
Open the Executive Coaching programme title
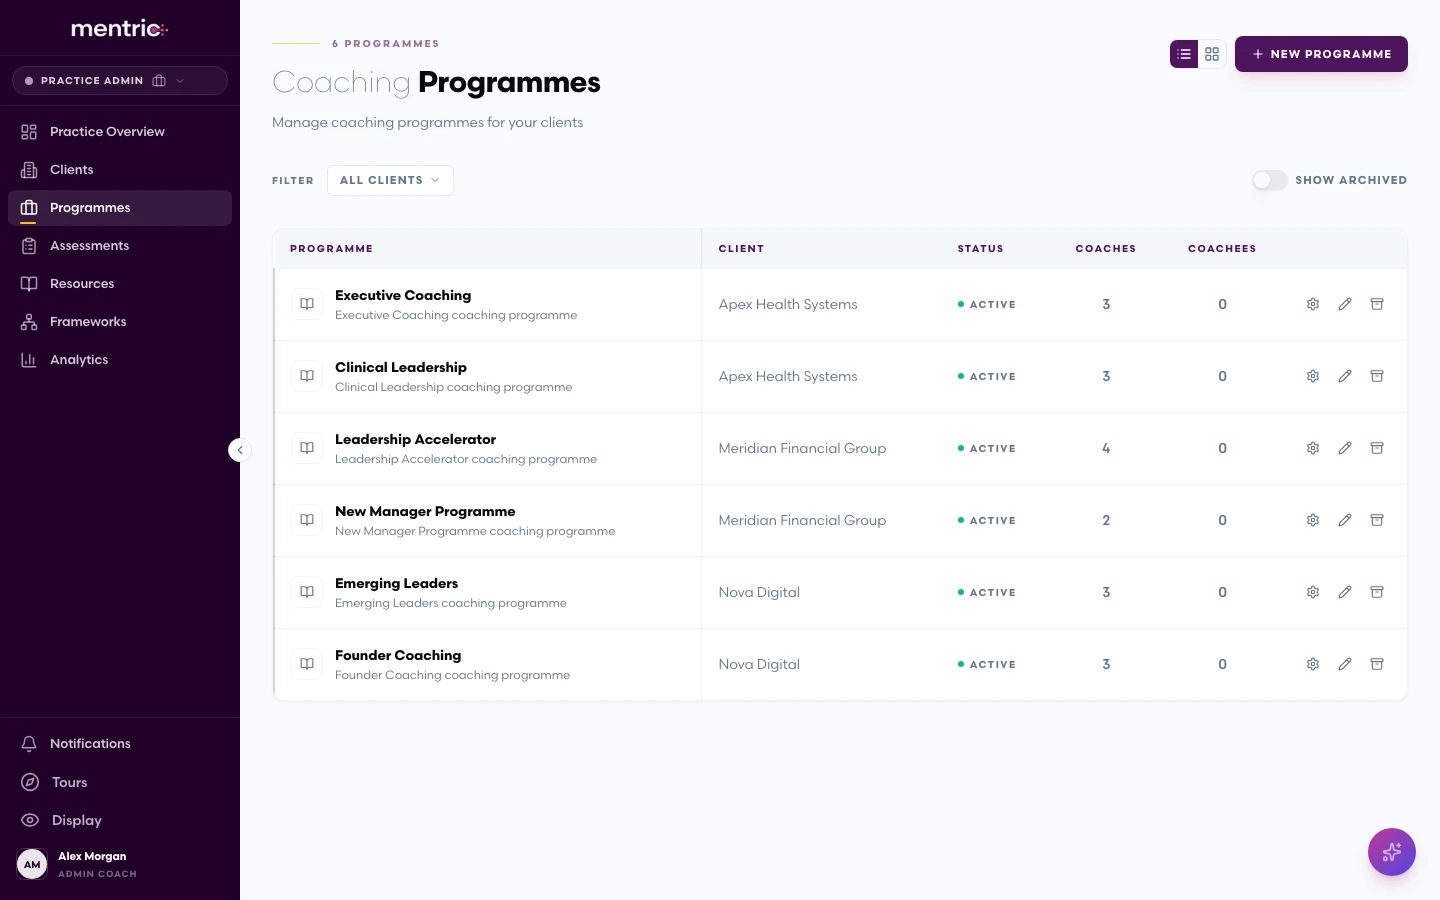pyautogui.click(x=403, y=296)
